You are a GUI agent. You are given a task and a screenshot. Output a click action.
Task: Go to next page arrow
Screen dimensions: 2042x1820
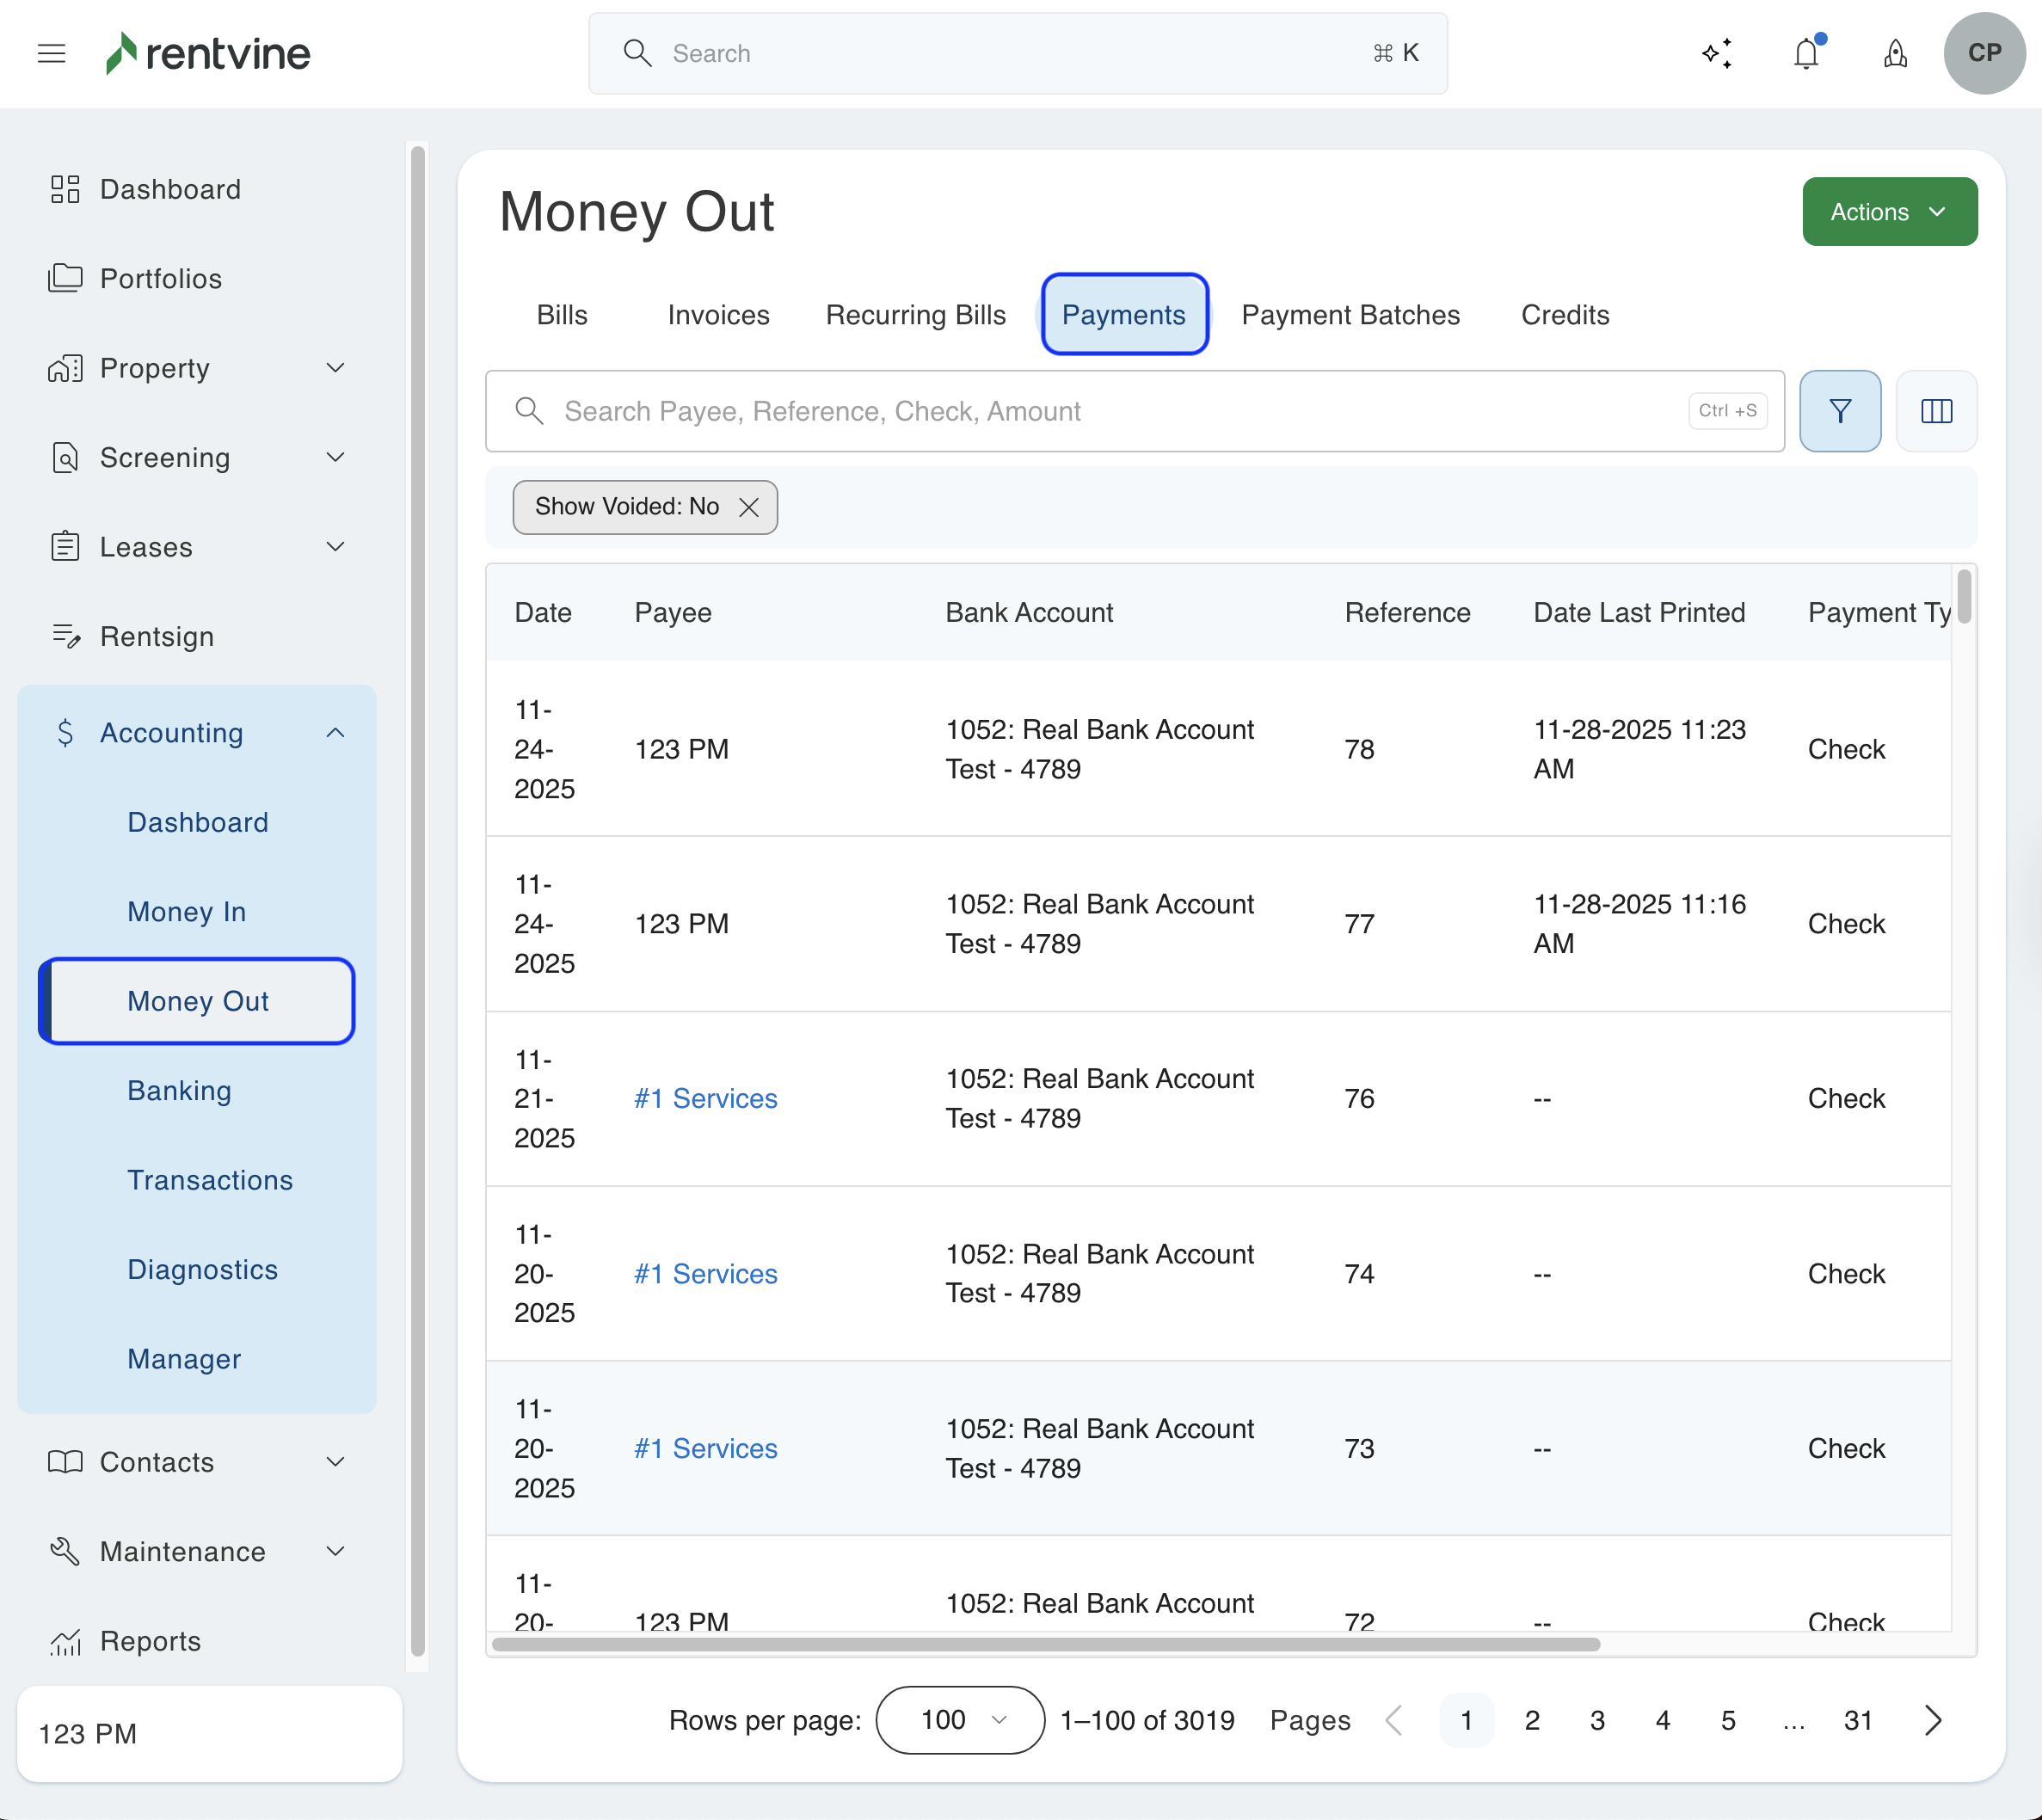(x=1932, y=1720)
